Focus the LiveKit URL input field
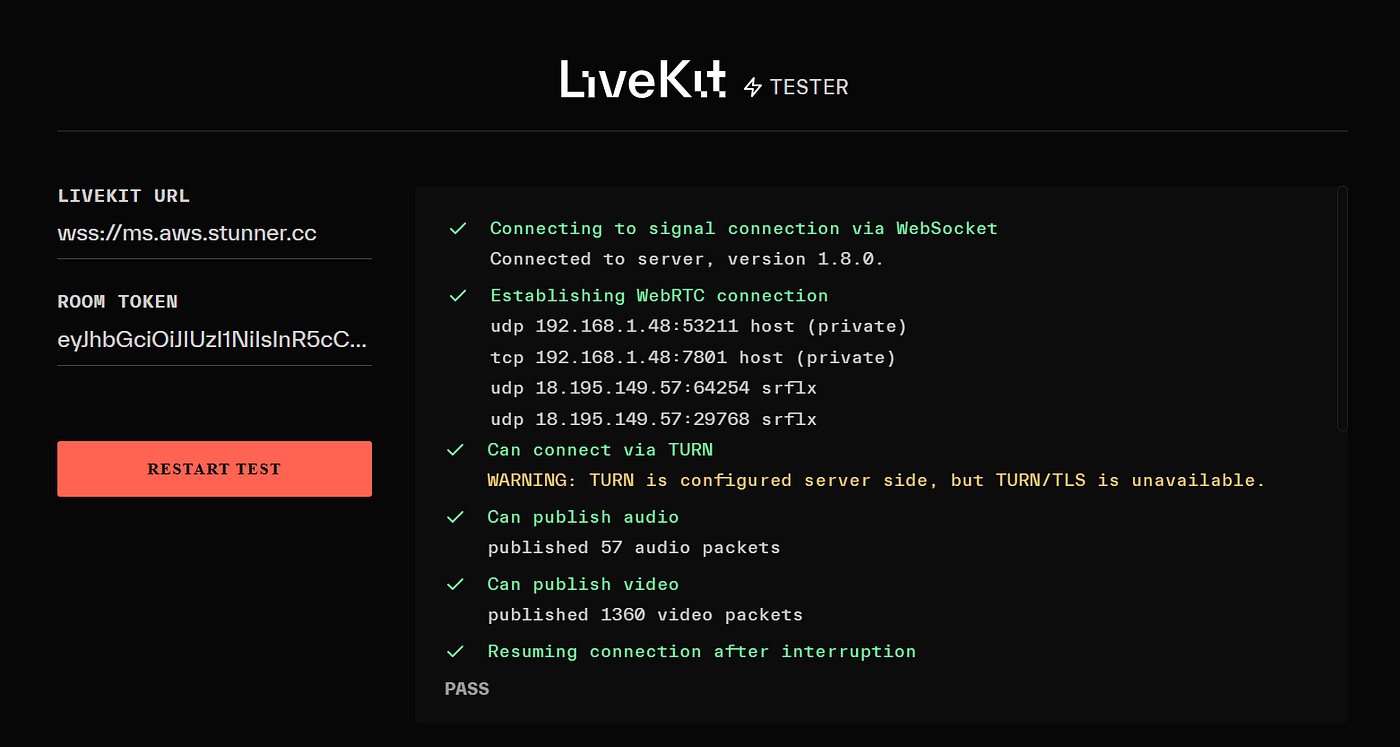 coord(214,234)
